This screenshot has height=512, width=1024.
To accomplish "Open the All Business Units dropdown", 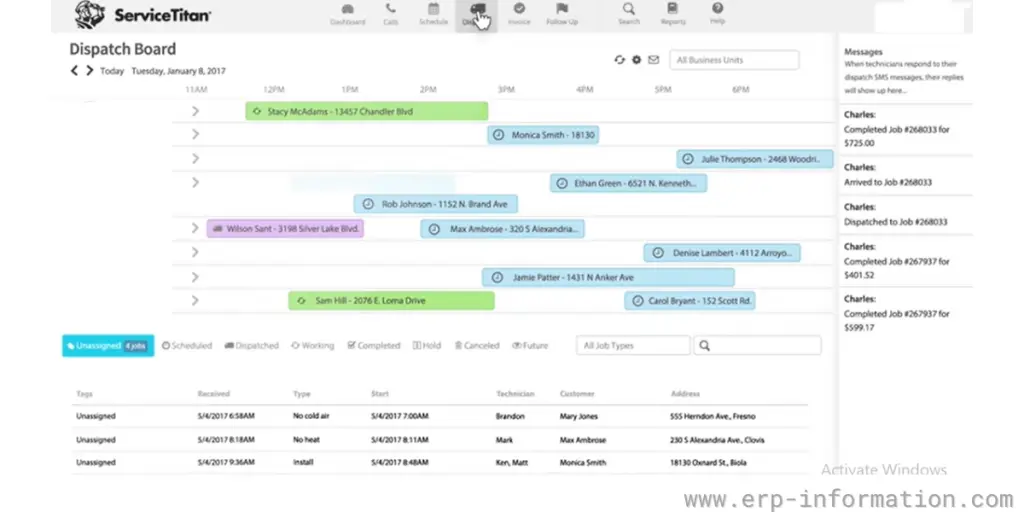I will pos(734,60).
